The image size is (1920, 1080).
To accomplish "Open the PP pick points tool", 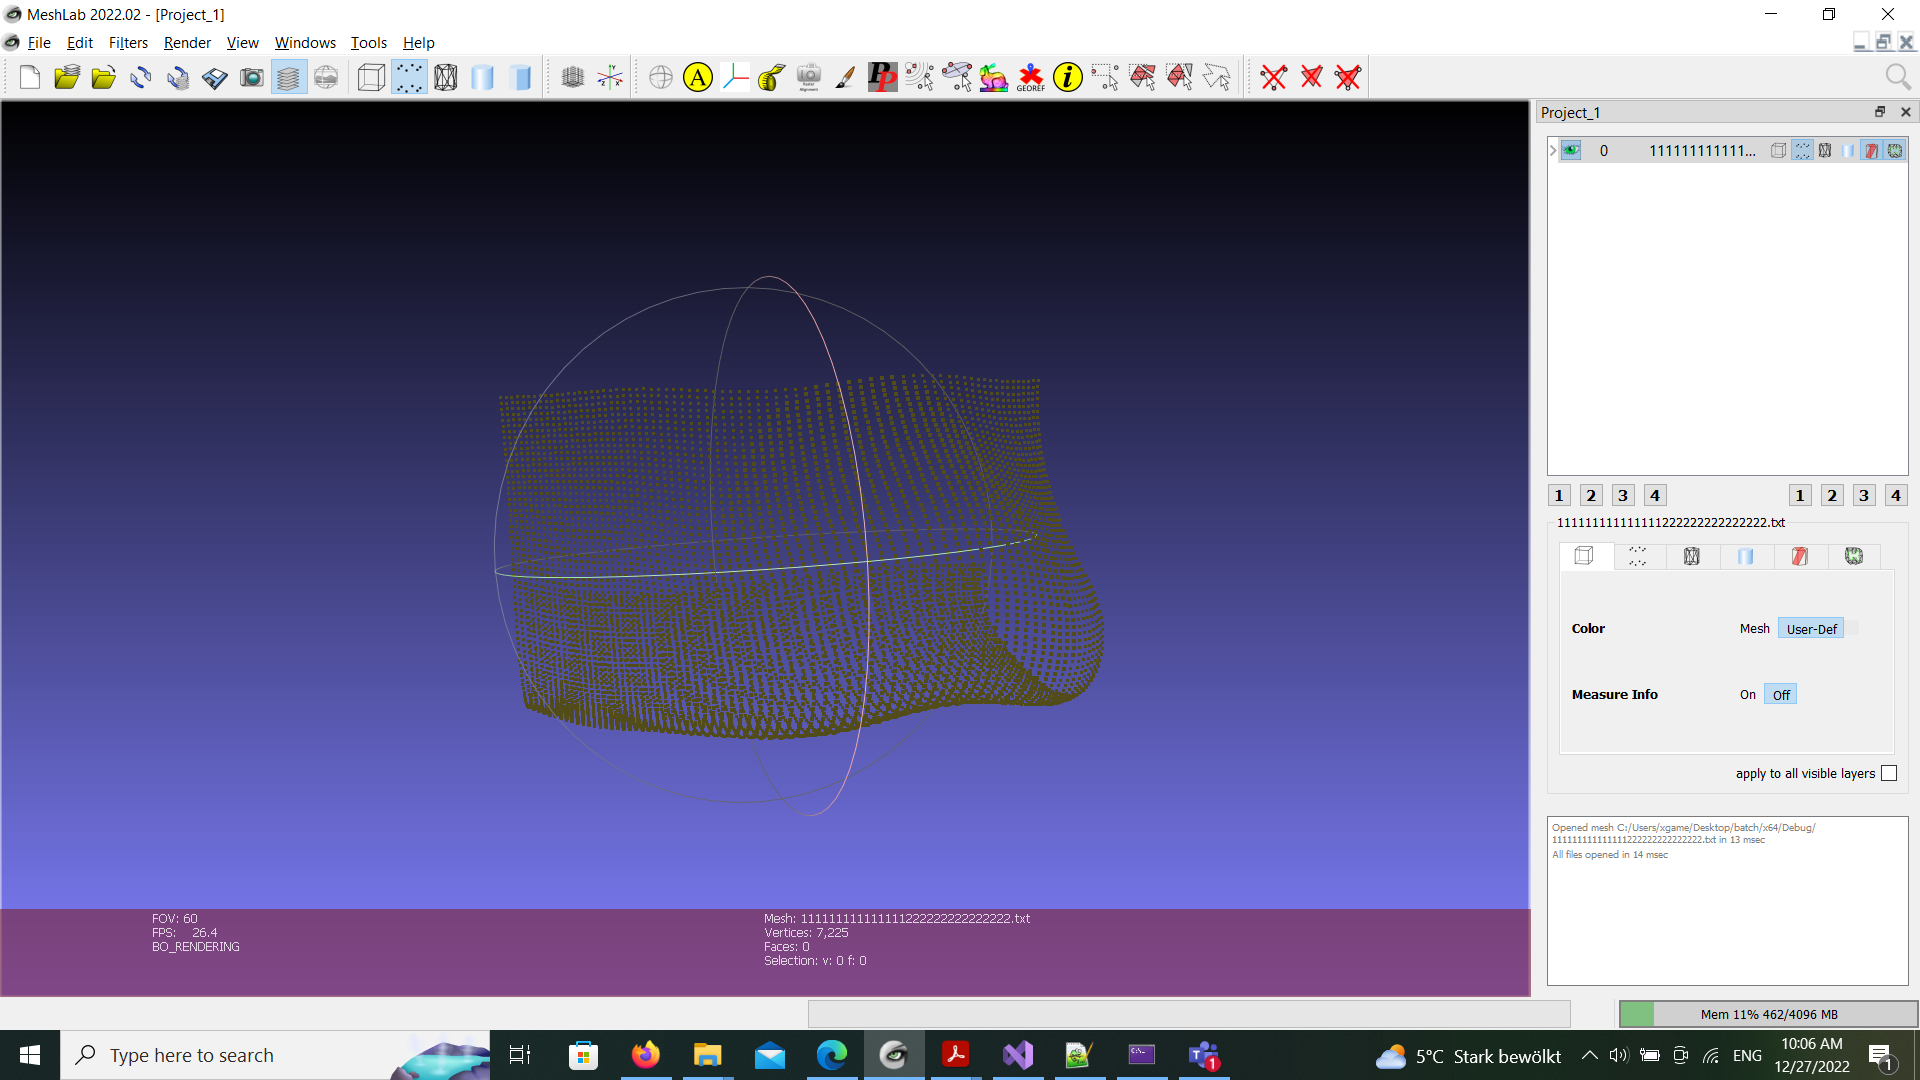I will click(883, 77).
